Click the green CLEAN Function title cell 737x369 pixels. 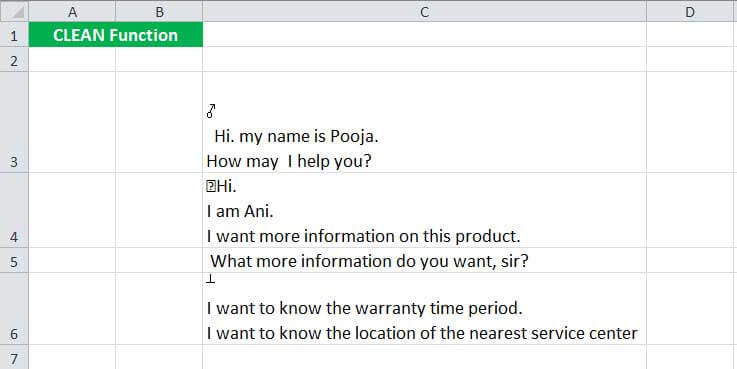pos(116,34)
